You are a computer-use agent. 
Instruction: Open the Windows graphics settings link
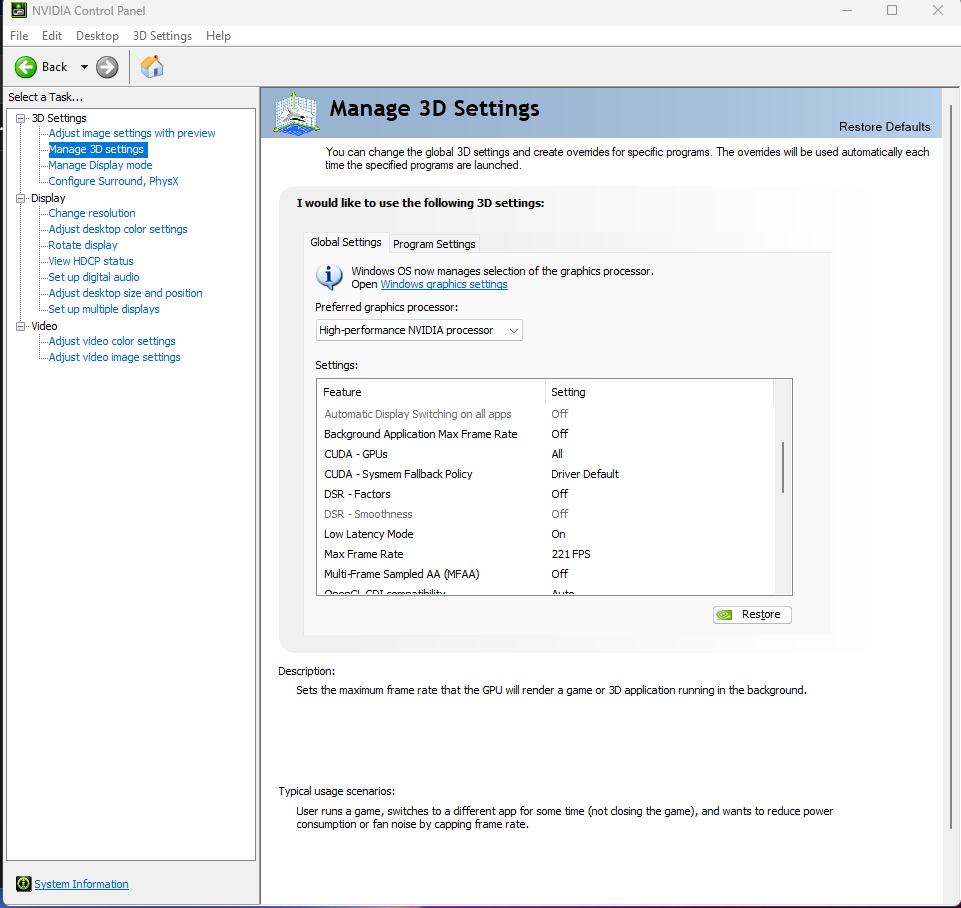(444, 284)
